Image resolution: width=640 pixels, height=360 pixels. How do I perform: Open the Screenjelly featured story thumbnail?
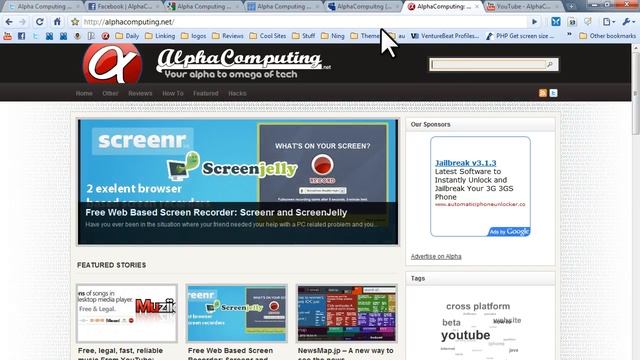click(237, 313)
